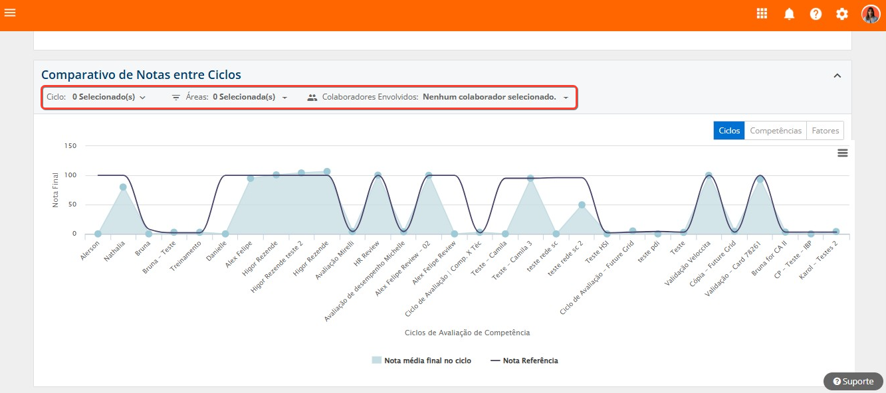
Task: Collapse the Comparativo de Notas entre Ciclos panel
Action: [837, 76]
